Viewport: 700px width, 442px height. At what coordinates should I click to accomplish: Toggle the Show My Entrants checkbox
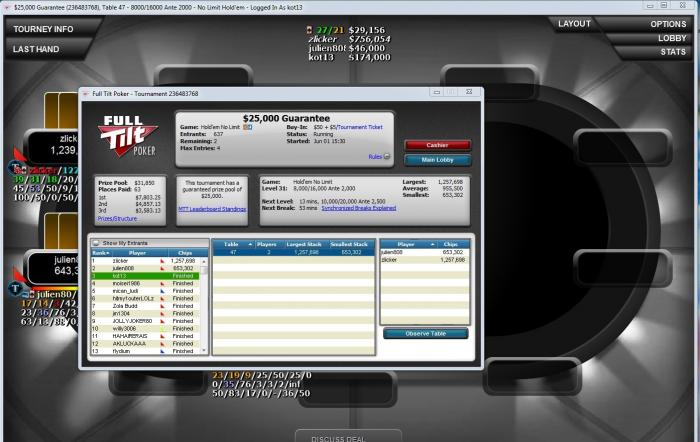(96, 243)
